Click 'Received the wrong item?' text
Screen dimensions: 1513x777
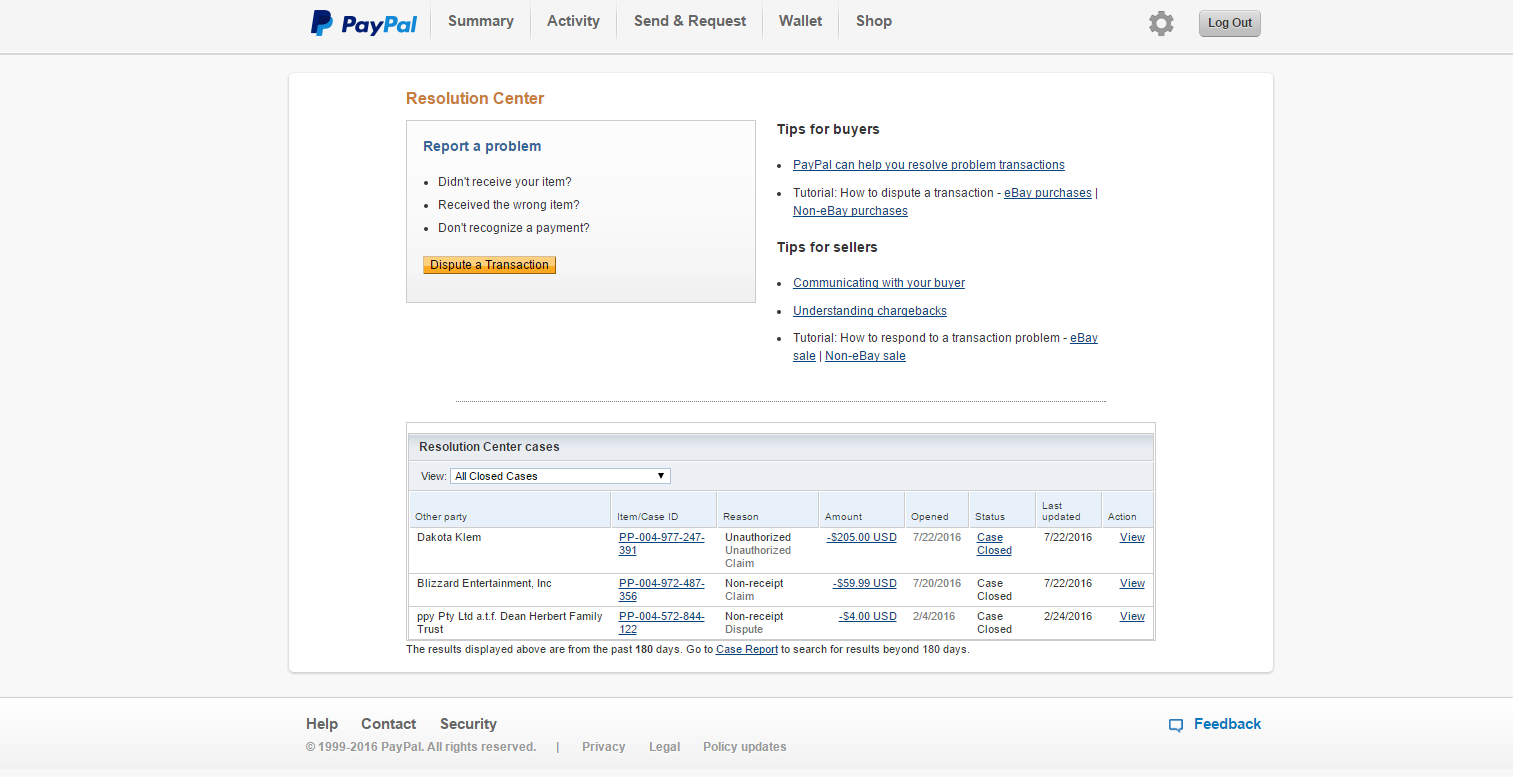point(509,205)
